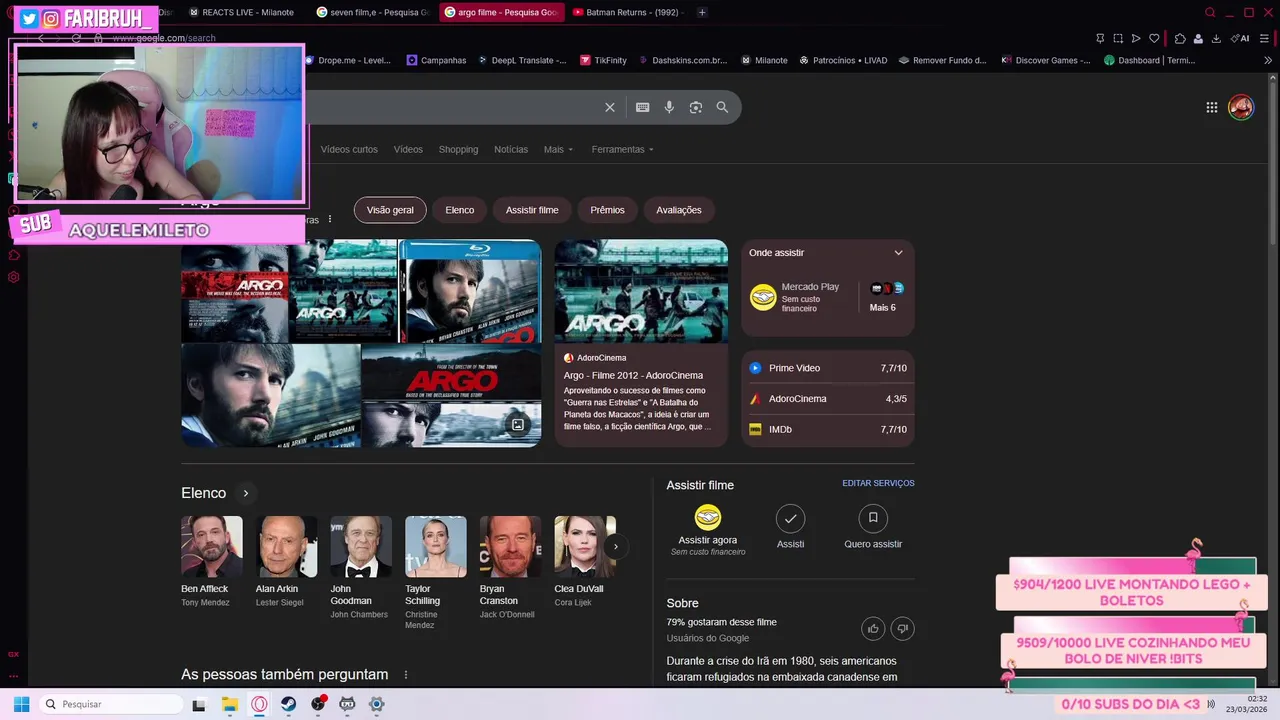This screenshot has height=720, width=1280.
Task: Dislike the movie with thumbs down
Action: click(902, 628)
